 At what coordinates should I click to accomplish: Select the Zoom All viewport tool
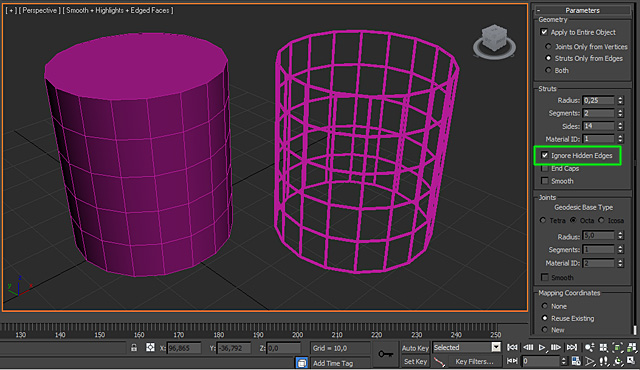[604, 347]
